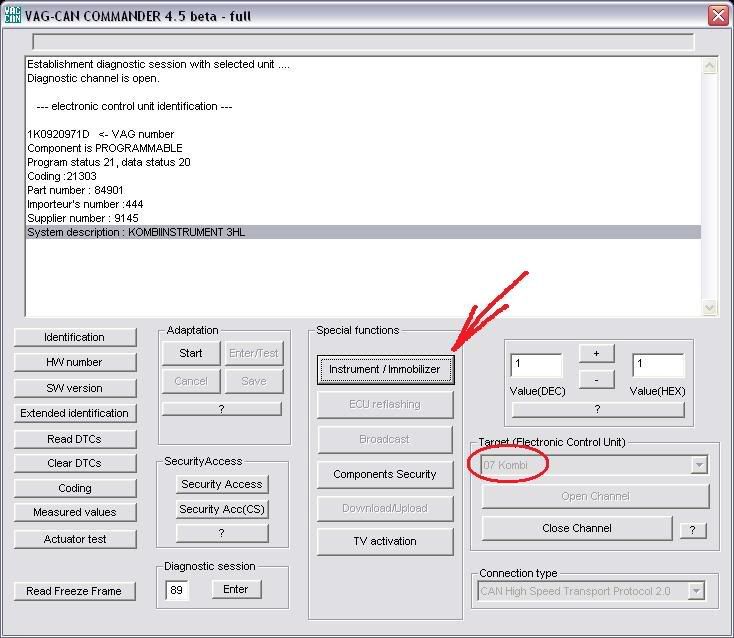Image resolution: width=734 pixels, height=638 pixels.
Task: Click the Security Access button
Action: (x=222, y=484)
